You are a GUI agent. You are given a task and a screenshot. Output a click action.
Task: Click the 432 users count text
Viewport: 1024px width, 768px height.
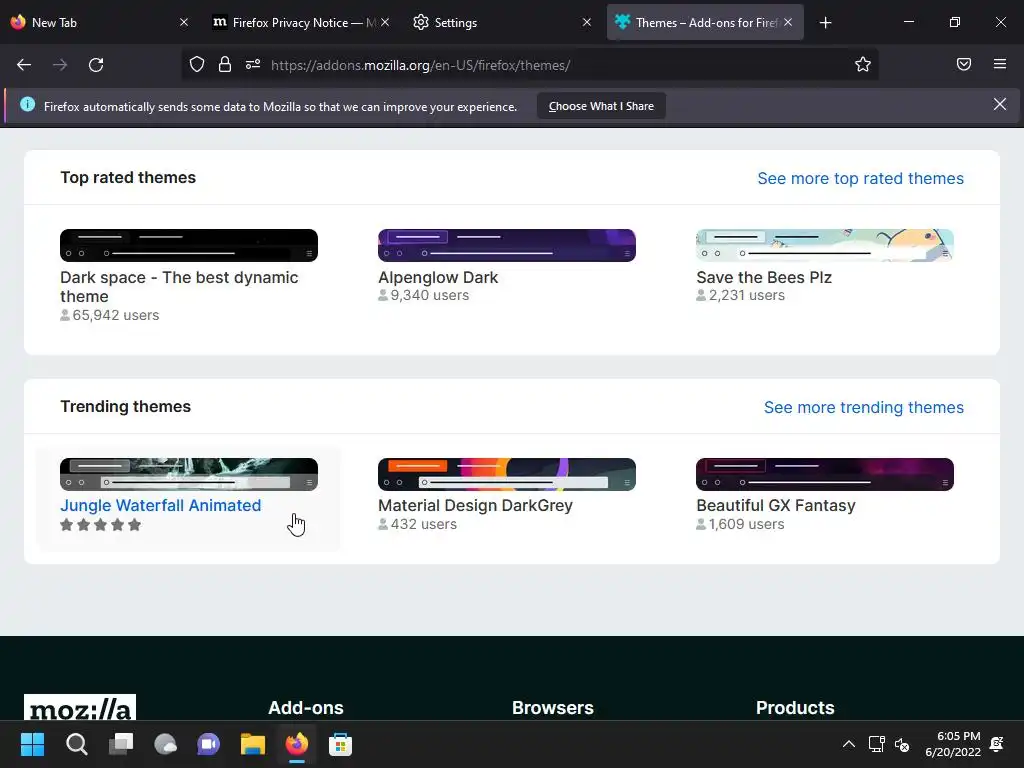(423, 524)
